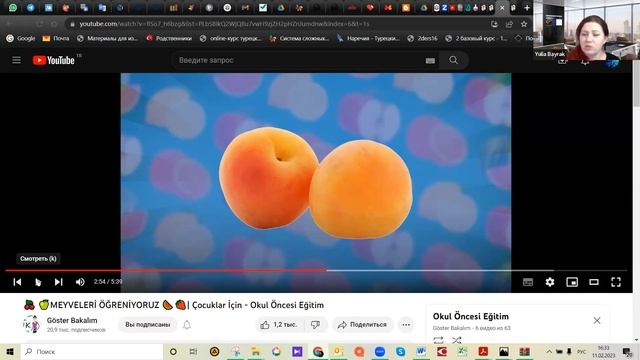
Task: Open the 'Наречия - Турецки...' bookmark
Action: (x=368, y=38)
